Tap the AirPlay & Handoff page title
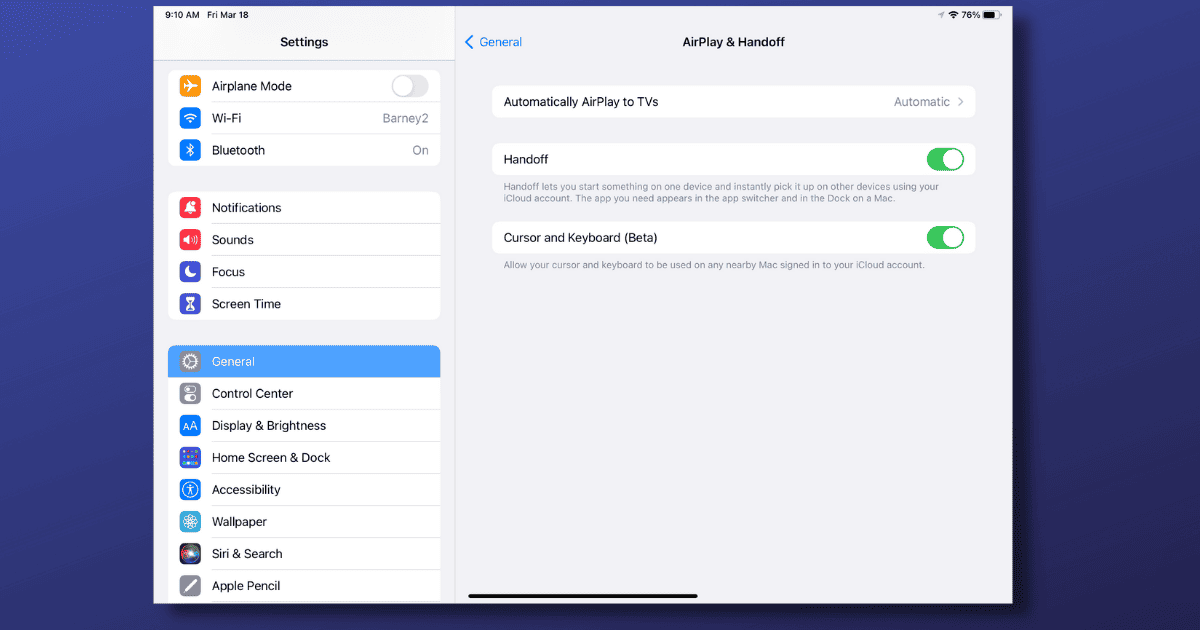The width and height of the screenshot is (1200, 630). (x=733, y=42)
